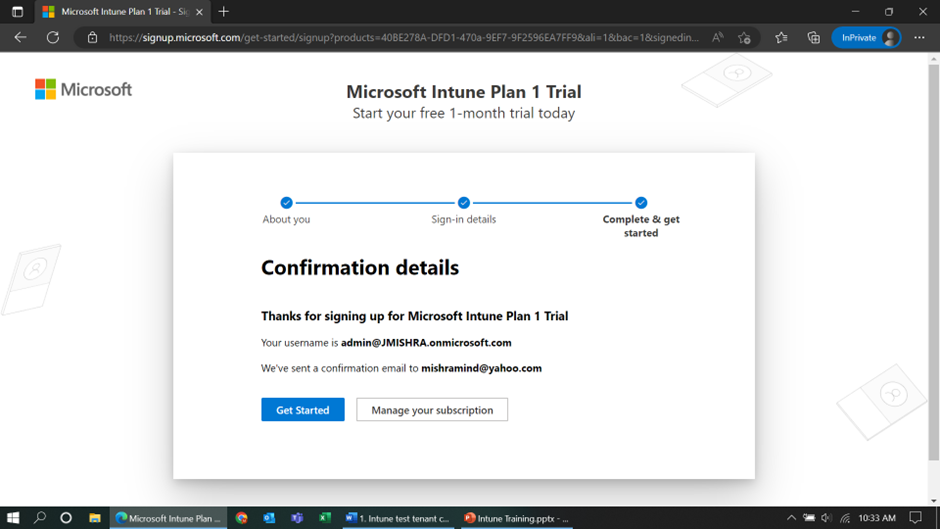The image size is (940, 529).
Task: Click the Sign-in details step checkmark
Action: 463,203
